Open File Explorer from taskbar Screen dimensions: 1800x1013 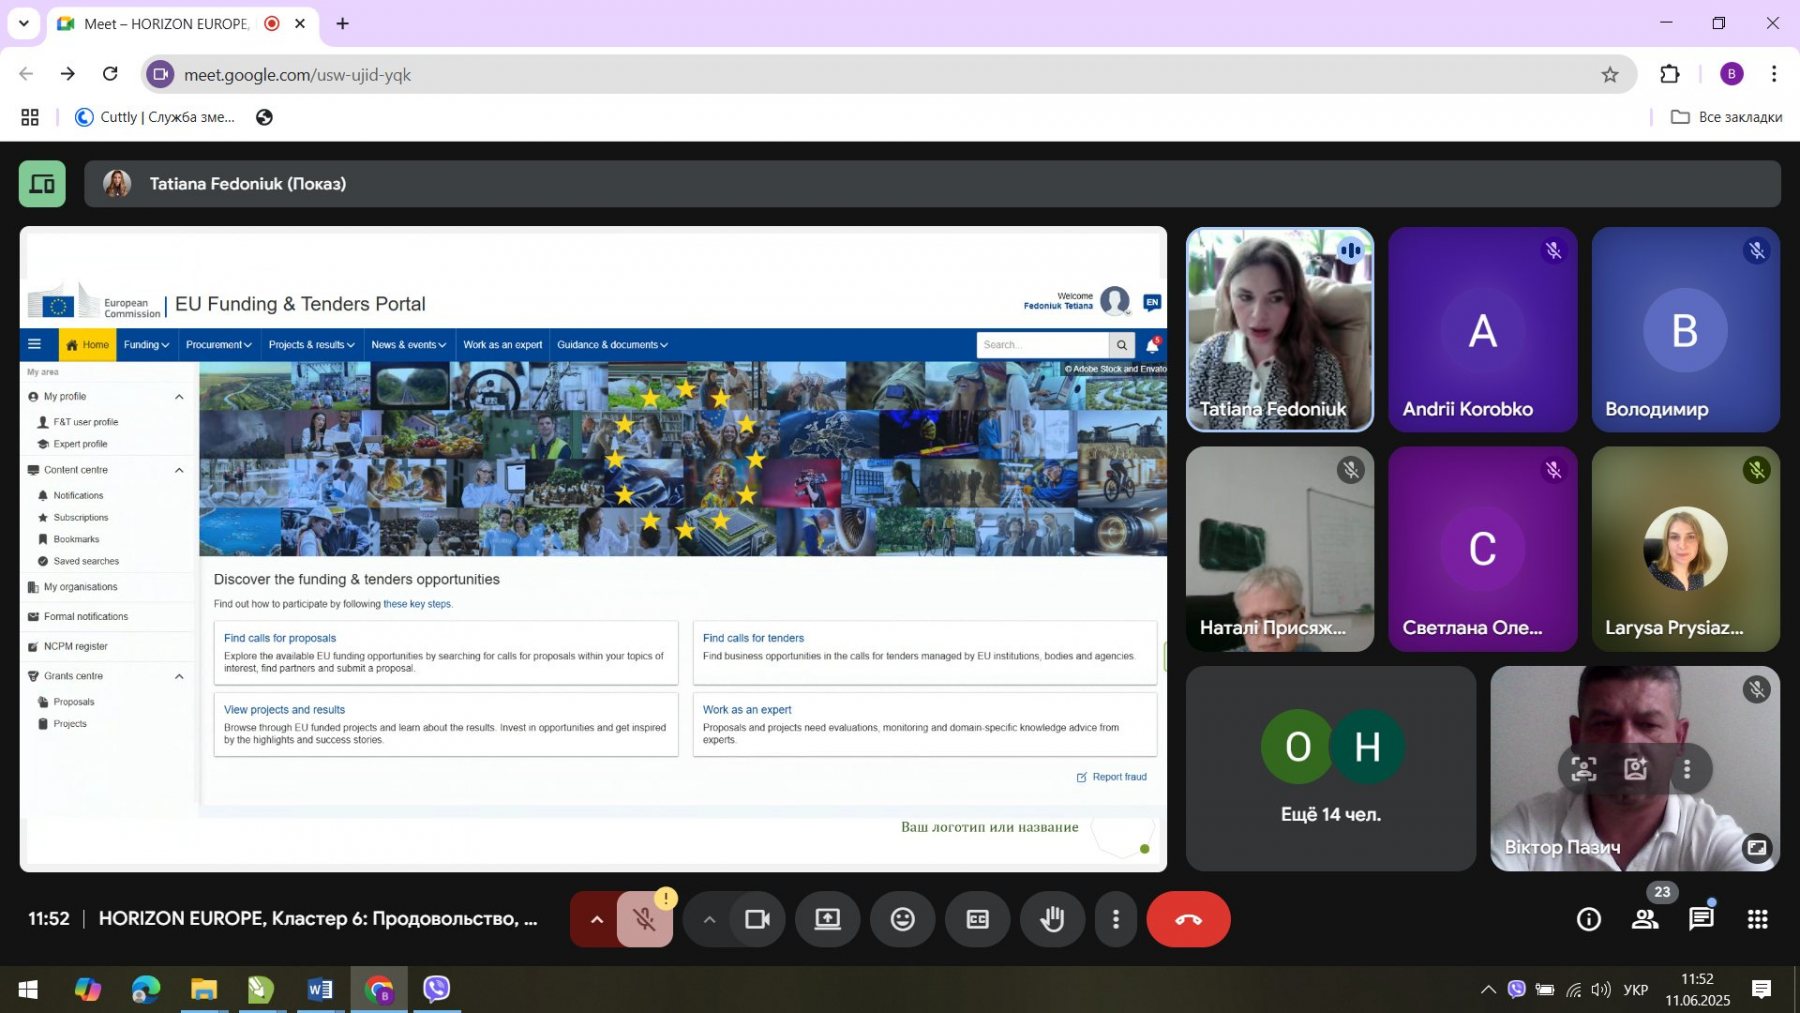pos(204,990)
